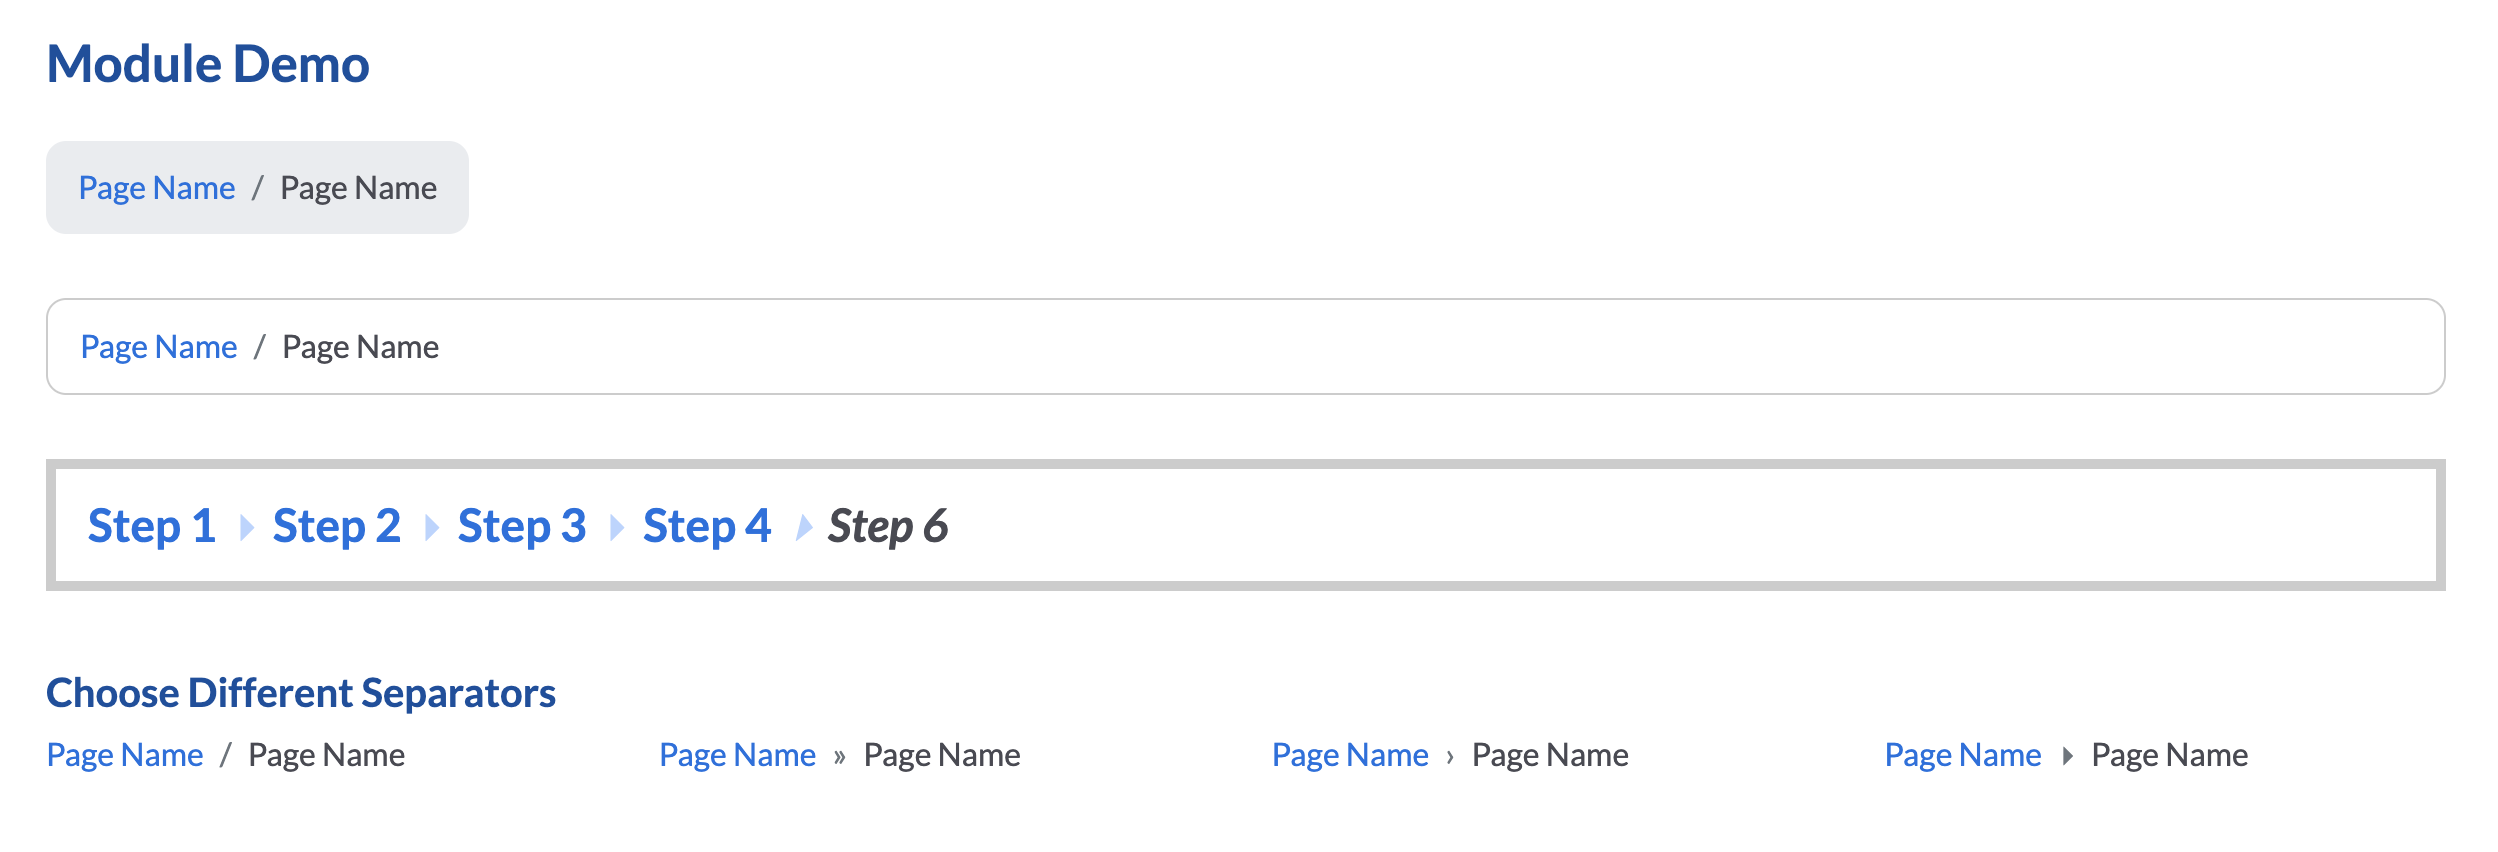The width and height of the screenshot is (2498, 852).
Task: Click the double-angle separator in the second example
Action: [840, 756]
